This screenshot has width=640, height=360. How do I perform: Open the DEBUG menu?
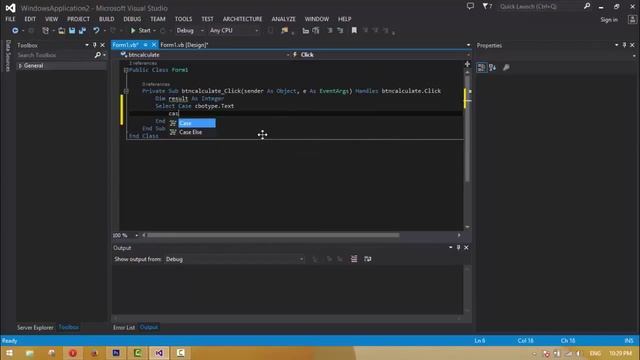pyautogui.click(x=132, y=19)
